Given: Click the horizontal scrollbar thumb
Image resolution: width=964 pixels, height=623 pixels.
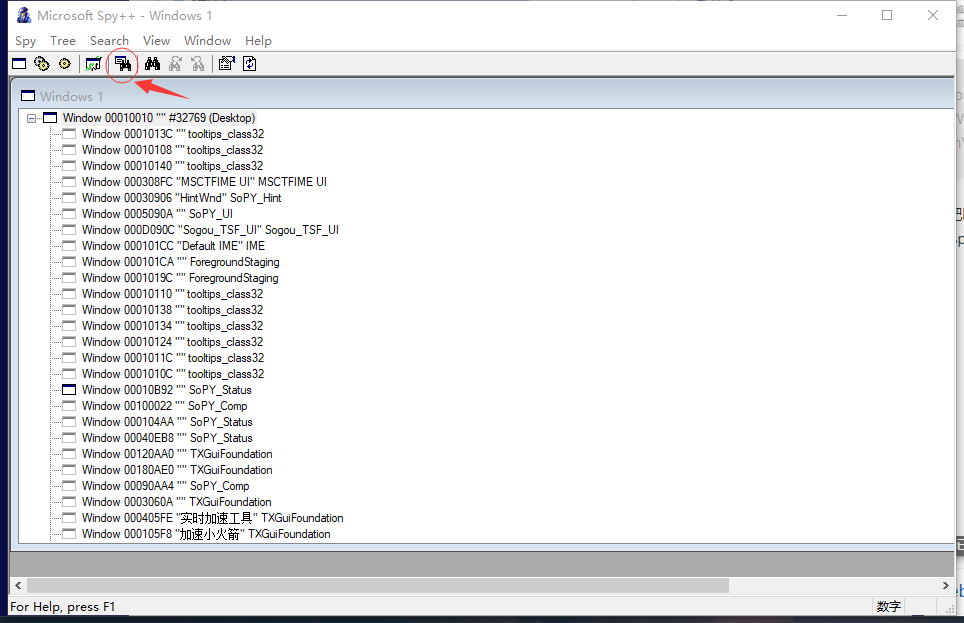Looking at the screenshot, I should [x=378, y=585].
